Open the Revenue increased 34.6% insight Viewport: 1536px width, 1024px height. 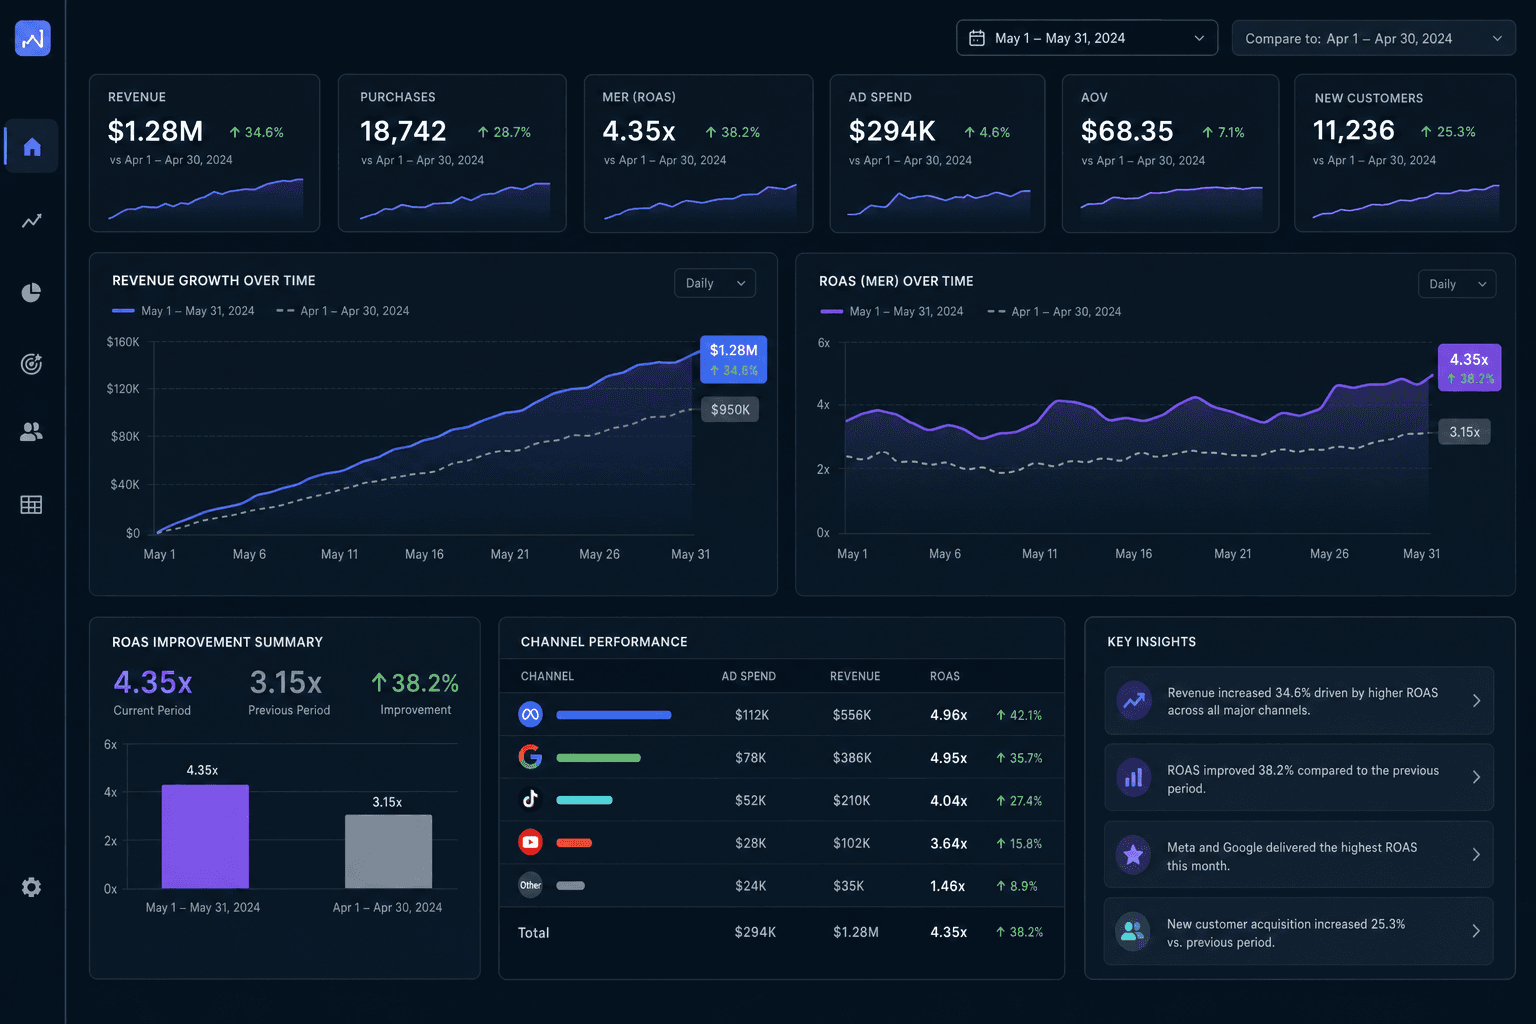coord(1299,701)
